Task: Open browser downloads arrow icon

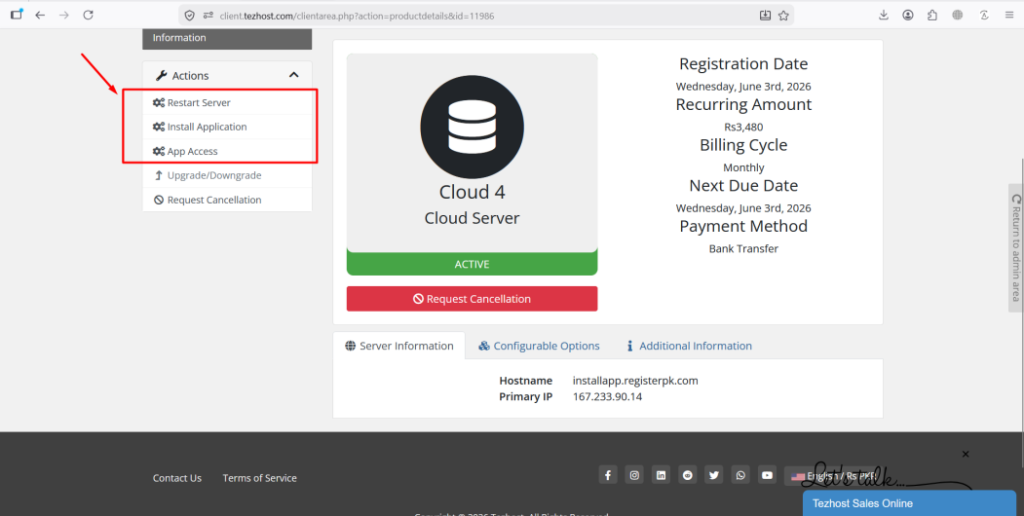Action: 884,15
